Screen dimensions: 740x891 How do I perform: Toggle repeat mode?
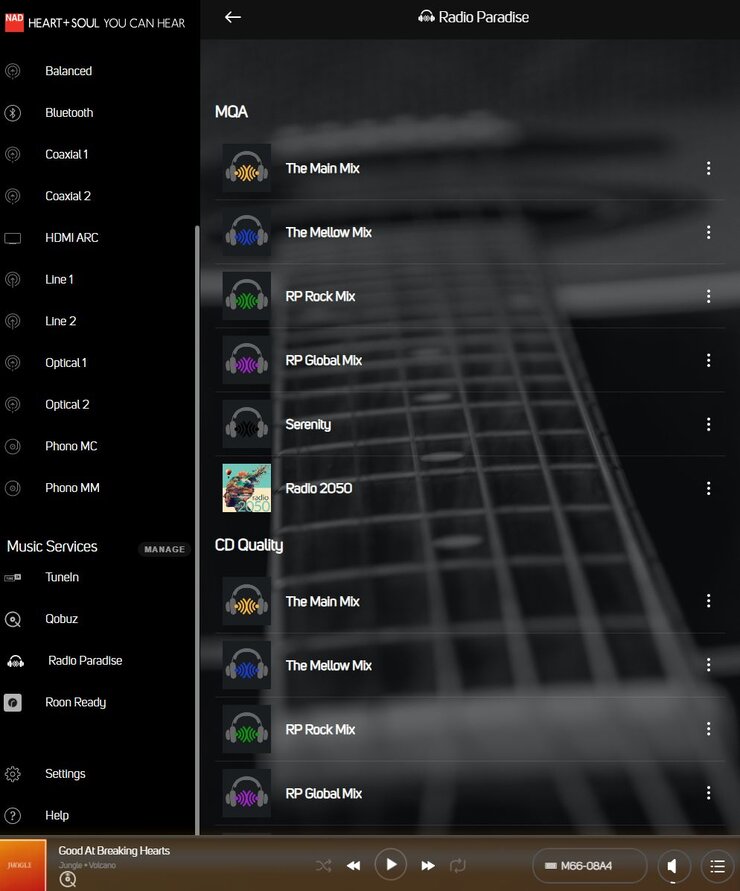(458, 865)
